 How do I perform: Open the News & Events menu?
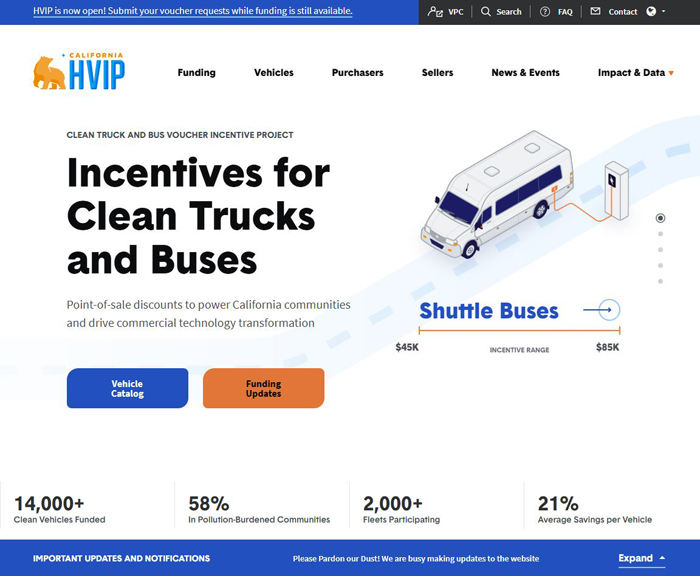[x=525, y=72]
